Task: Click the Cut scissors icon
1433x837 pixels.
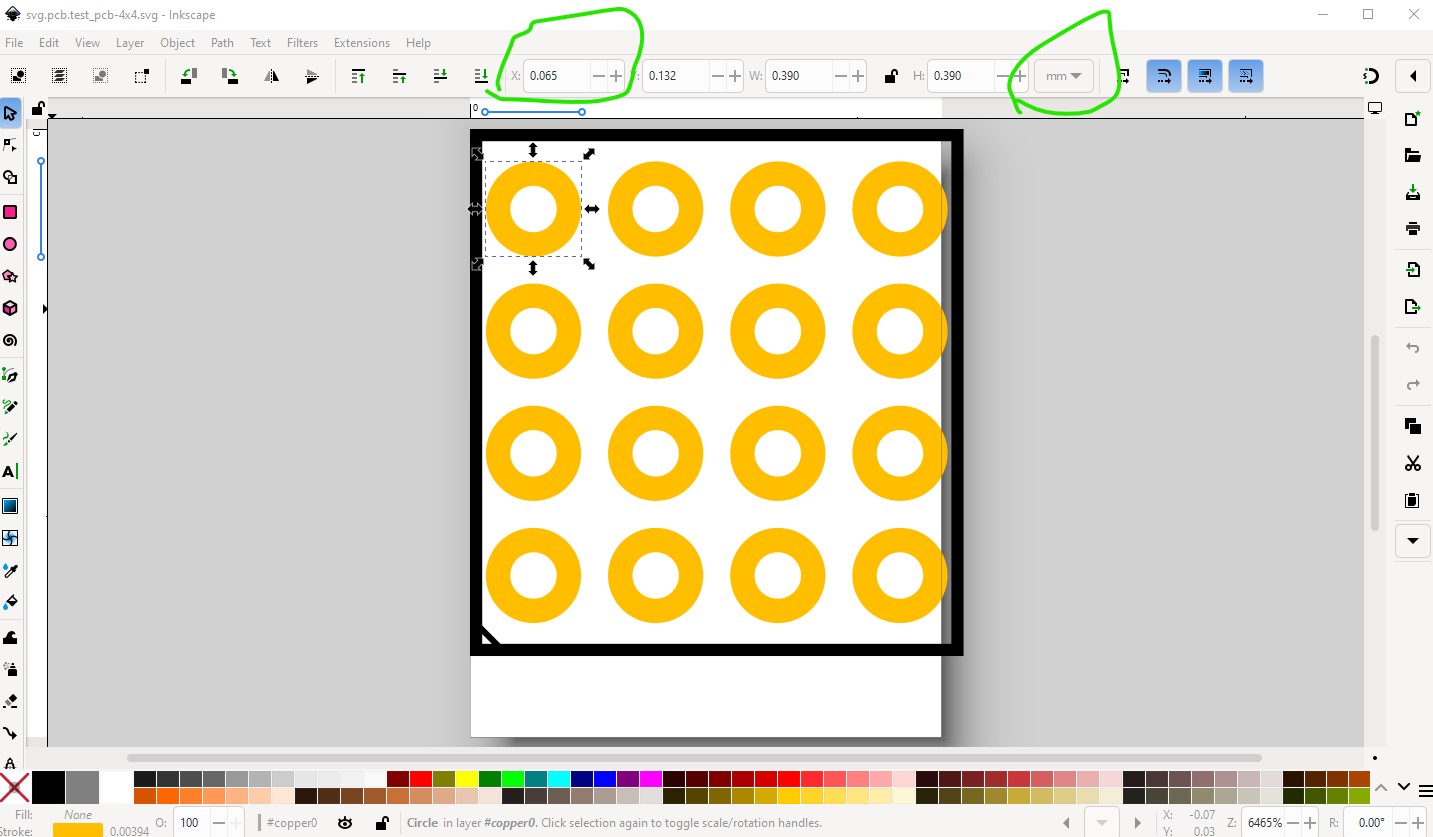Action: click(x=1412, y=463)
